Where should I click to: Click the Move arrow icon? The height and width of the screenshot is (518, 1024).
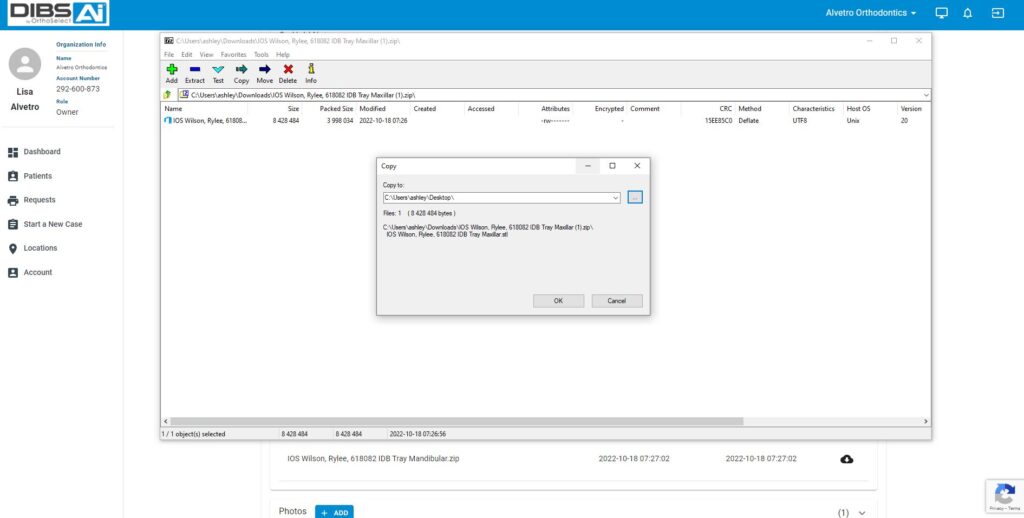tap(264, 70)
